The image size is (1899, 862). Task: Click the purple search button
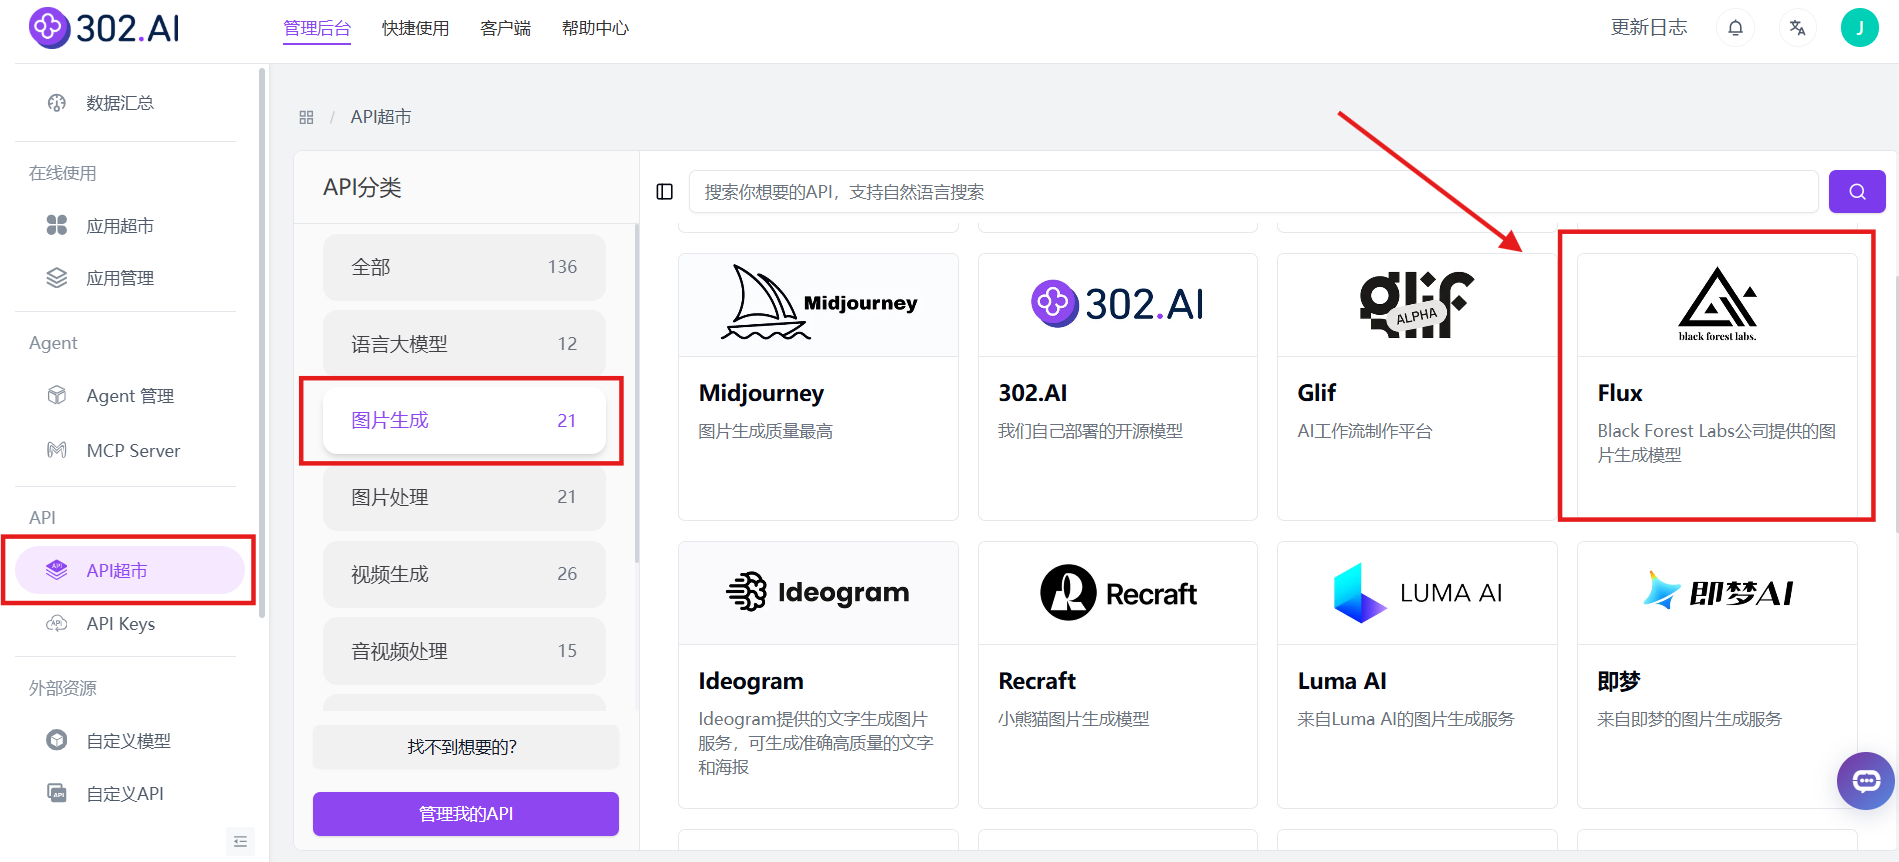[1857, 192]
